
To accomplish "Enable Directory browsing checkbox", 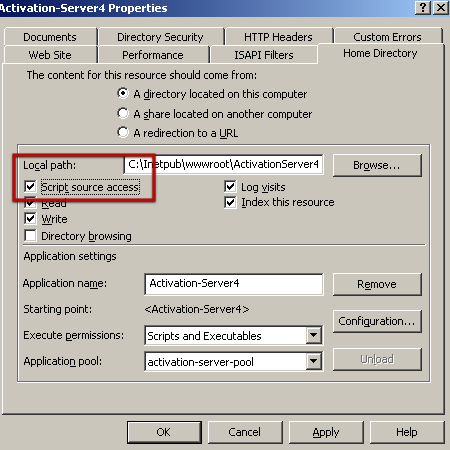I will [30, 235].
